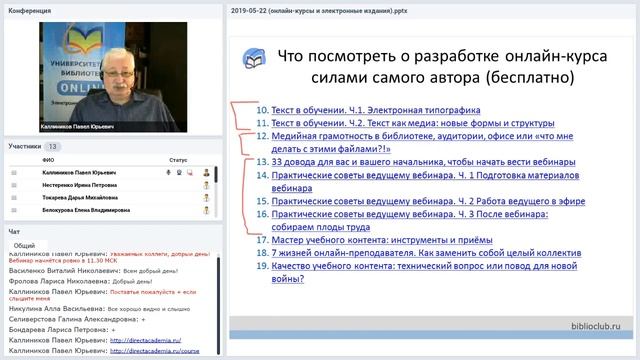
Task: Click the presenter webcam video
Action: pyautogui.click(x=113, y=77)
